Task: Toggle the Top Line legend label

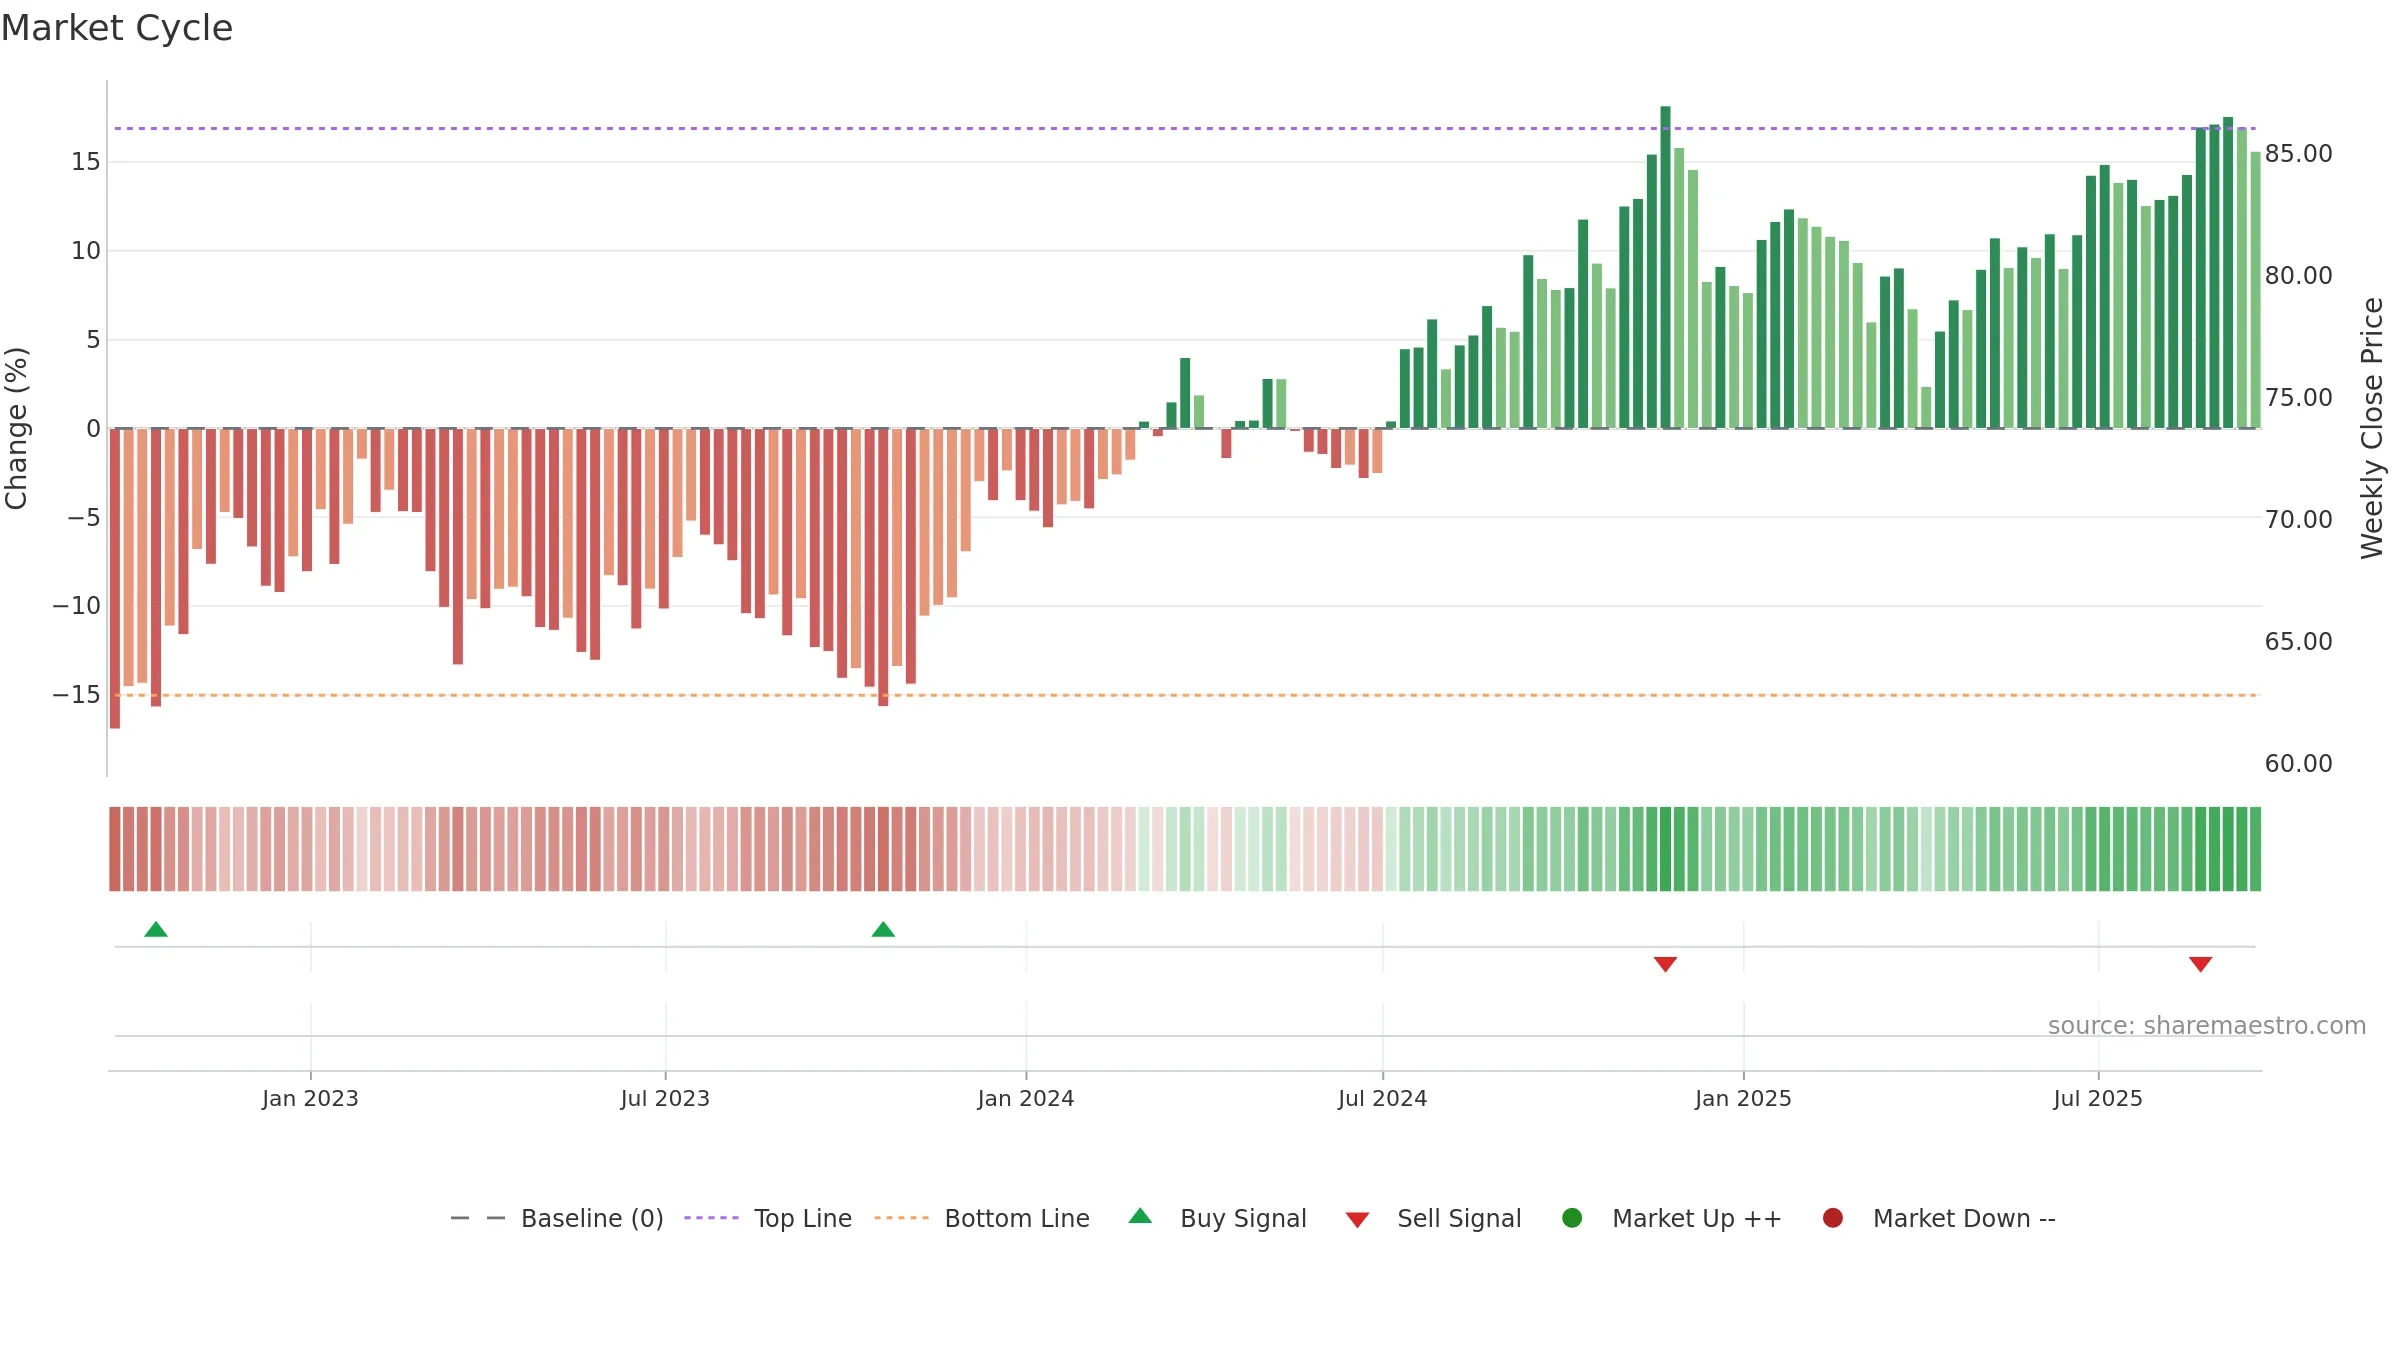Action: click(x=803, y=1218)
